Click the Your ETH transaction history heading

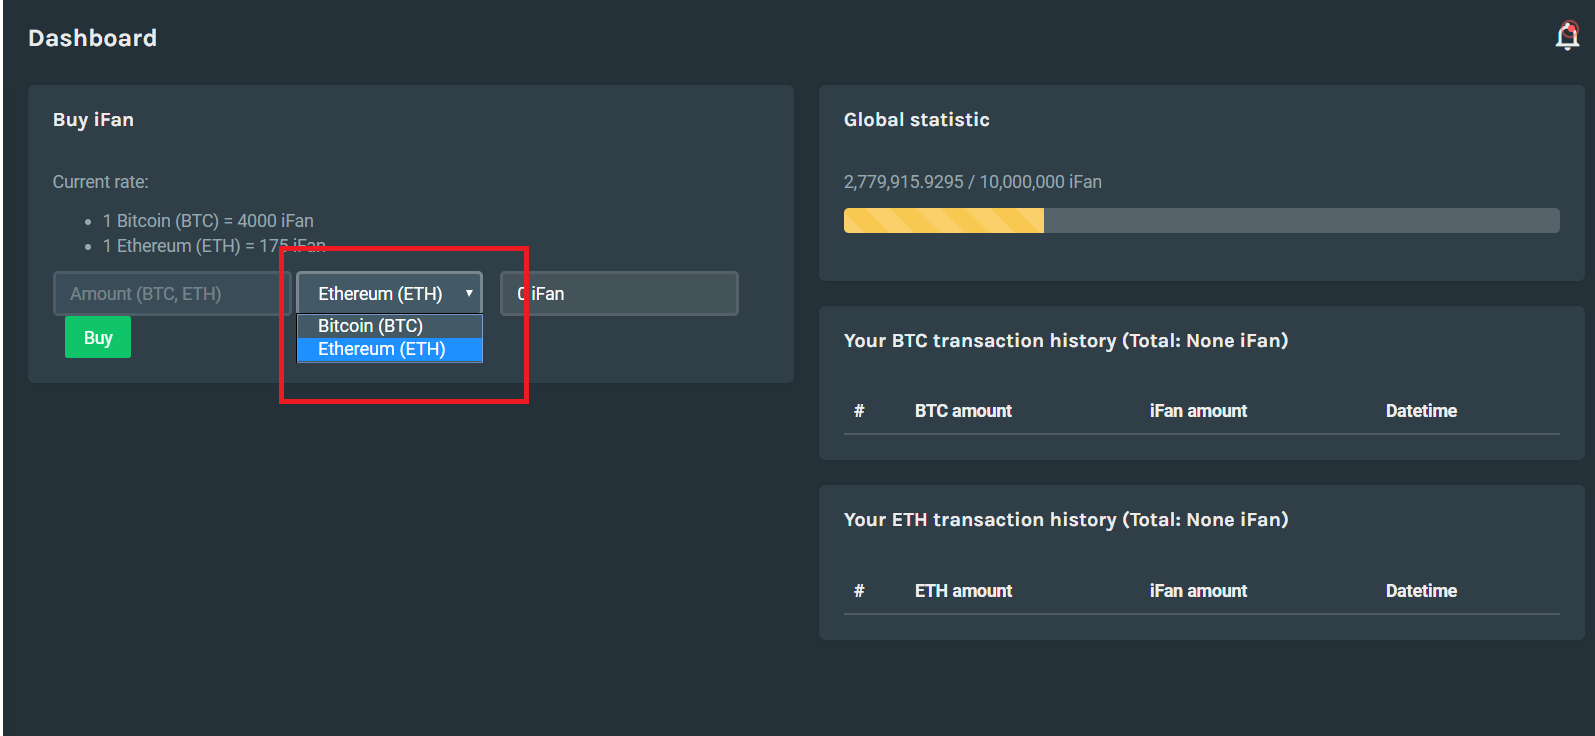pyautogui.click(x=1065, y=520)
